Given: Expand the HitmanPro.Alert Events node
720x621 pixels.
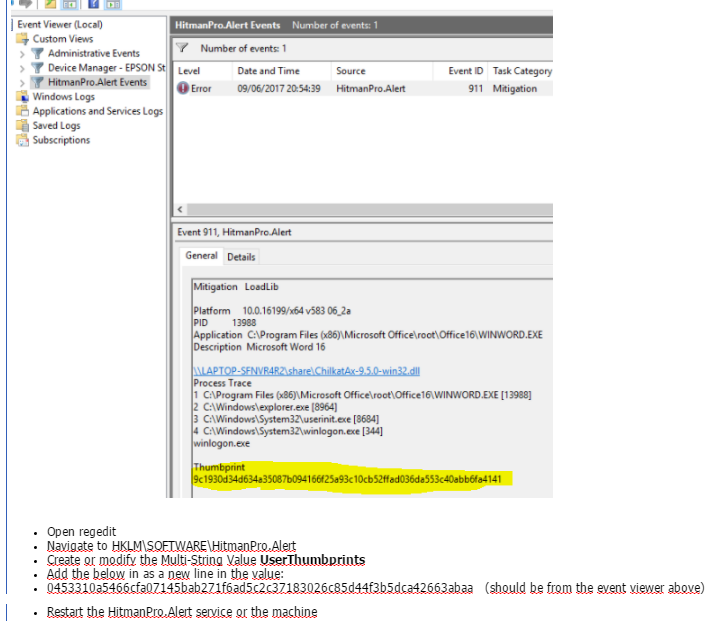Looking at the screenshot, I should point(22,83).
